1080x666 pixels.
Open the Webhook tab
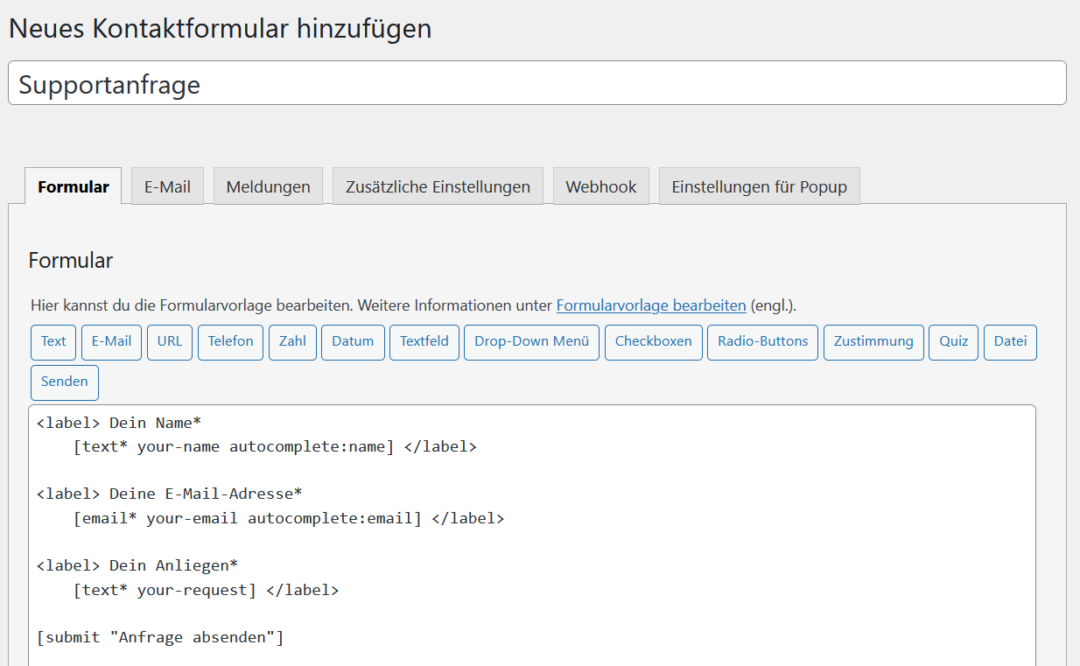(x=601, y=186)
